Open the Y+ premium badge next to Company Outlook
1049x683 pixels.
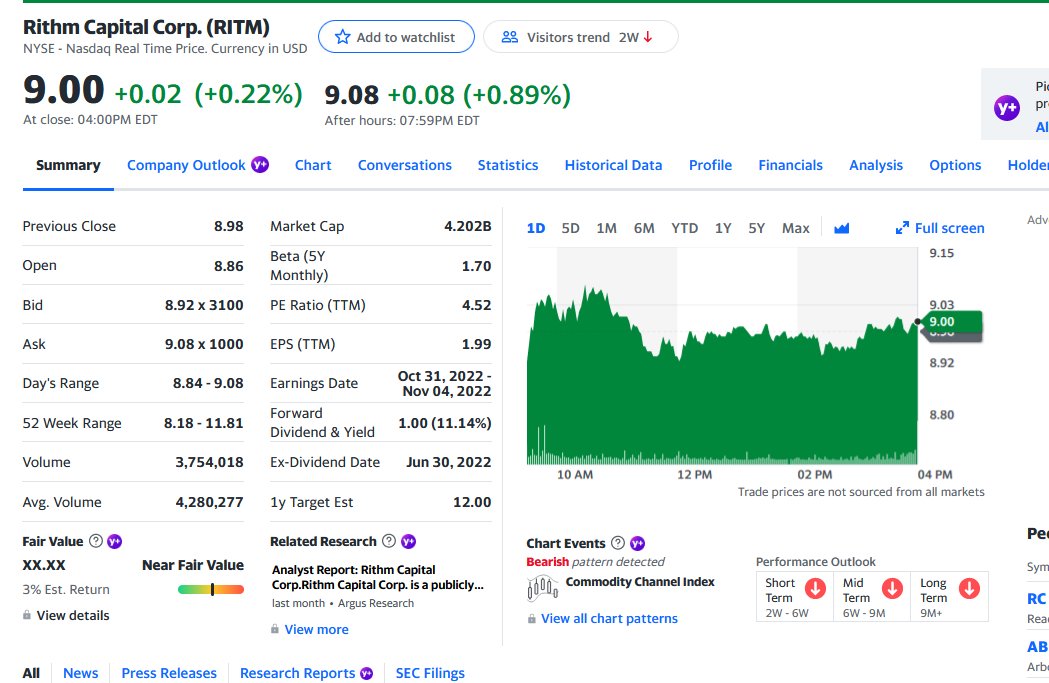tap(260, 165)
